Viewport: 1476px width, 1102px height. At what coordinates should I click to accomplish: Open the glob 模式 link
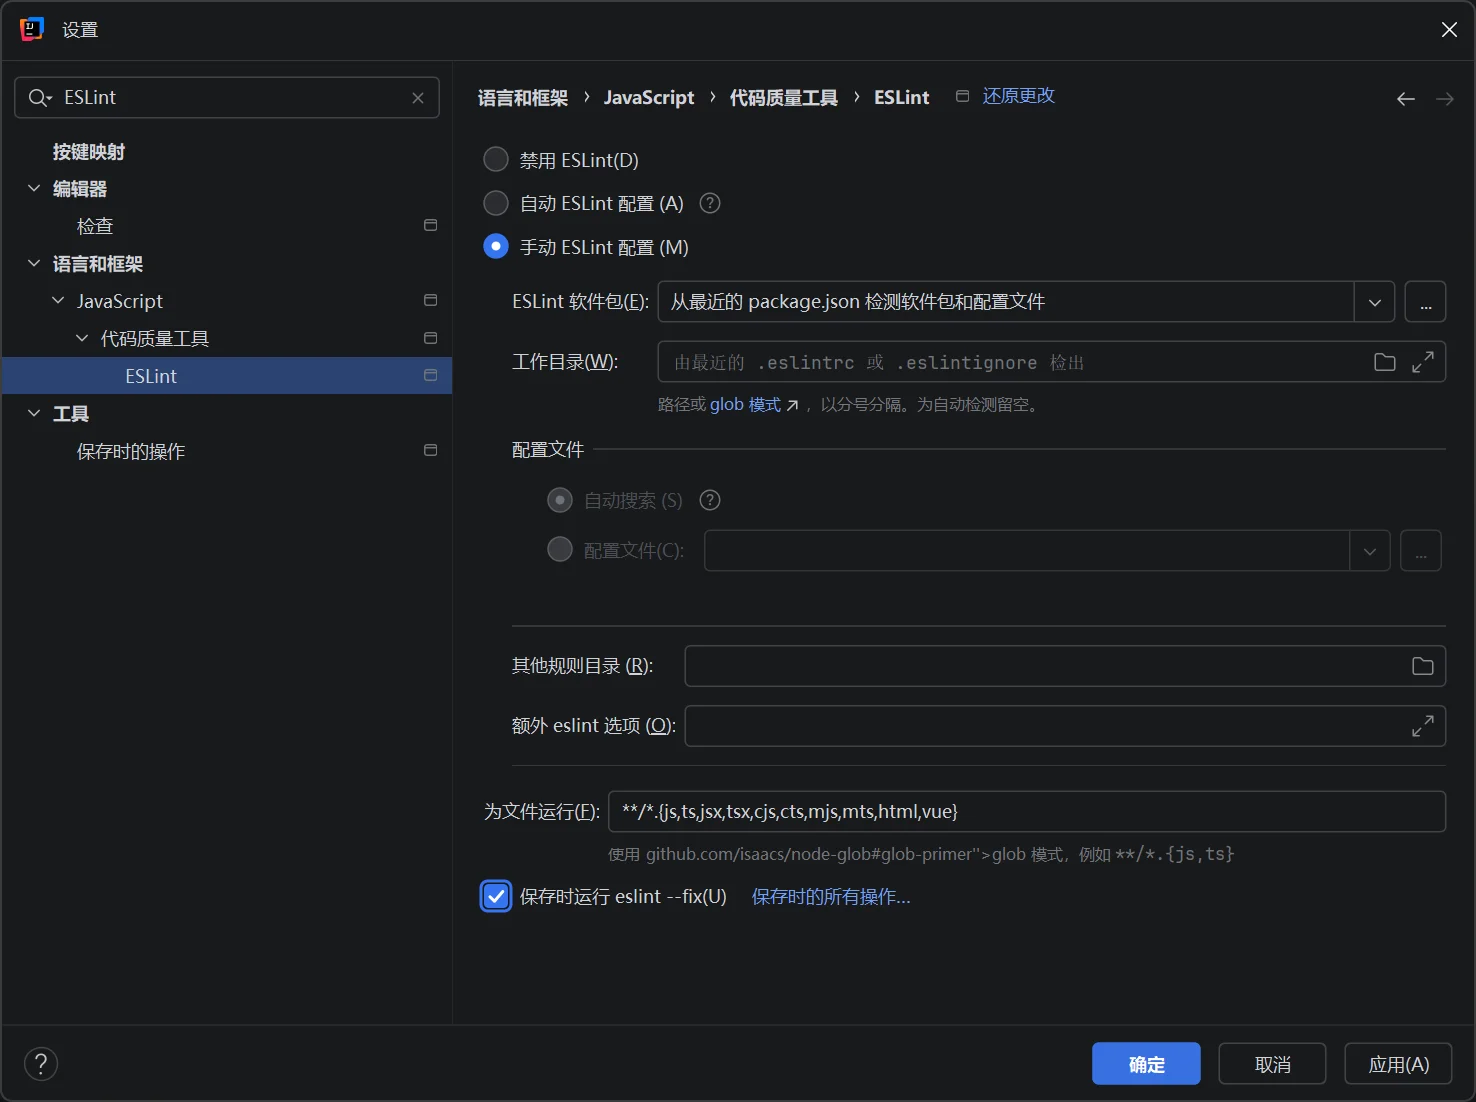tap(745, 405)
